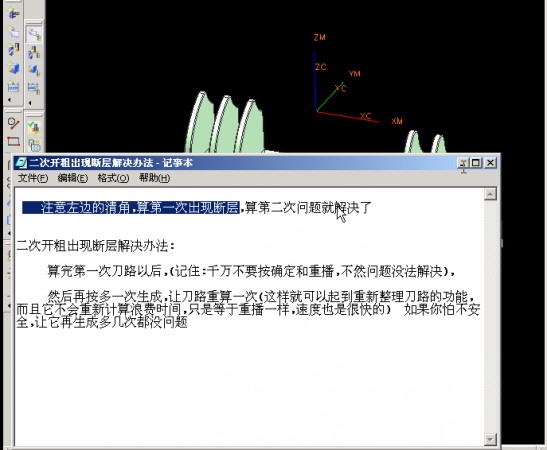Open the 帮助(H) menu in Notepad
Viewport: 547px width, 450px height.
pos(154,178)
